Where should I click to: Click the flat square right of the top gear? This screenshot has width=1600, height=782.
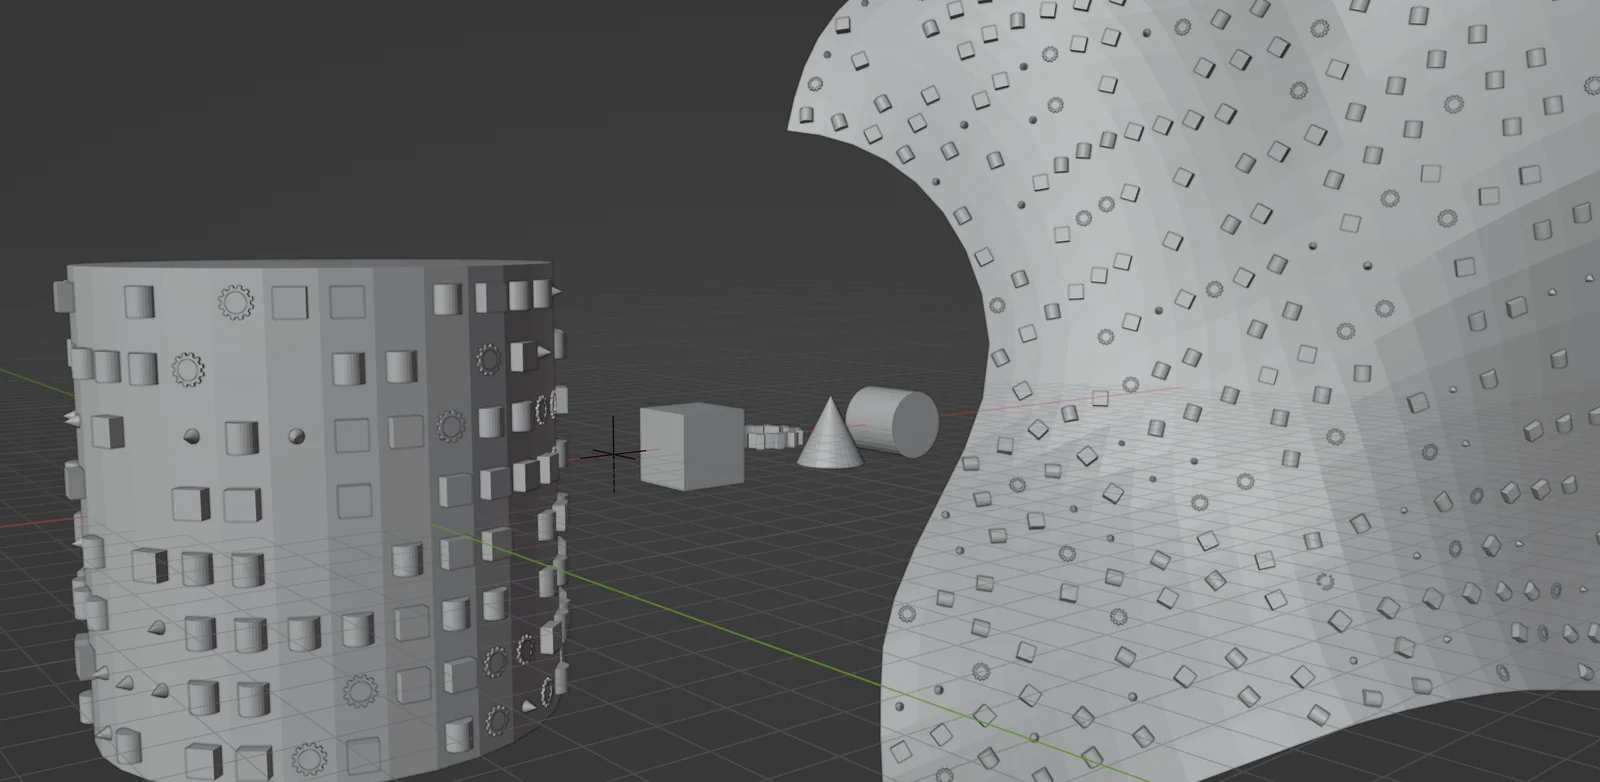click(289, 302)
